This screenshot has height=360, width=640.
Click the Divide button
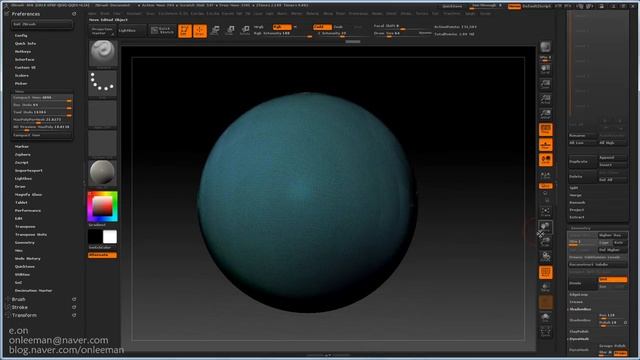582,283
